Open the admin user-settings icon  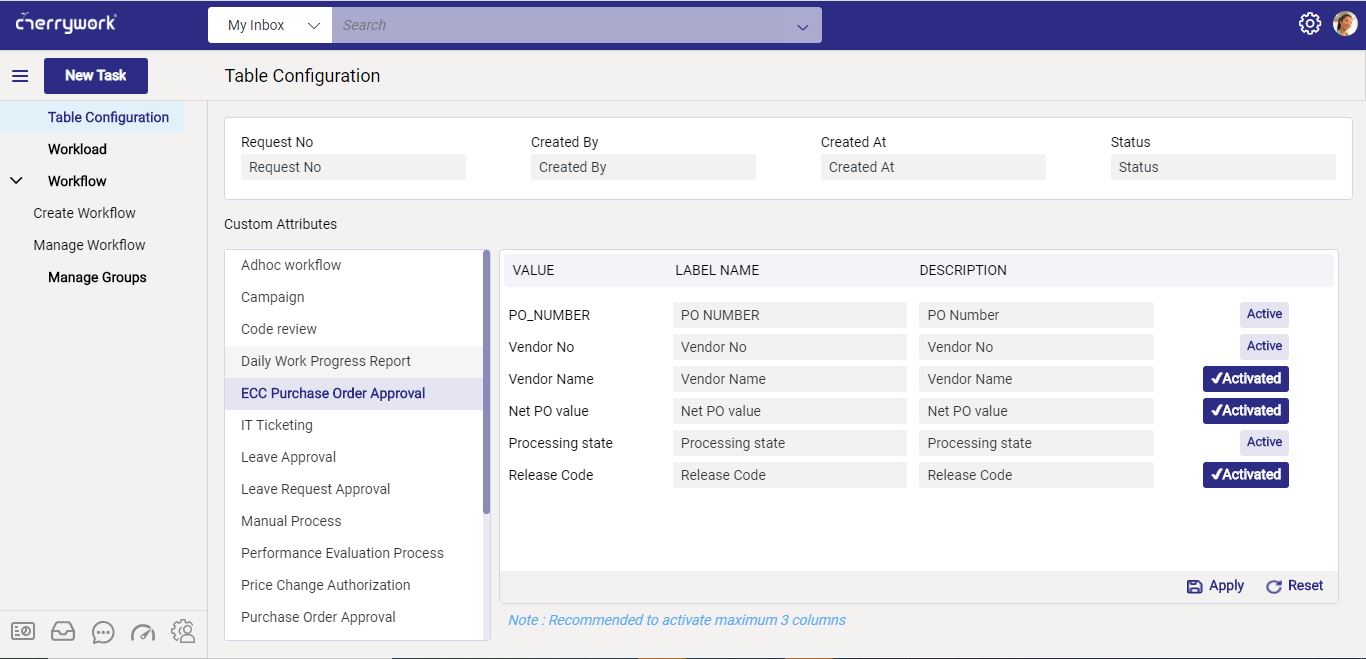coord(183,631)
